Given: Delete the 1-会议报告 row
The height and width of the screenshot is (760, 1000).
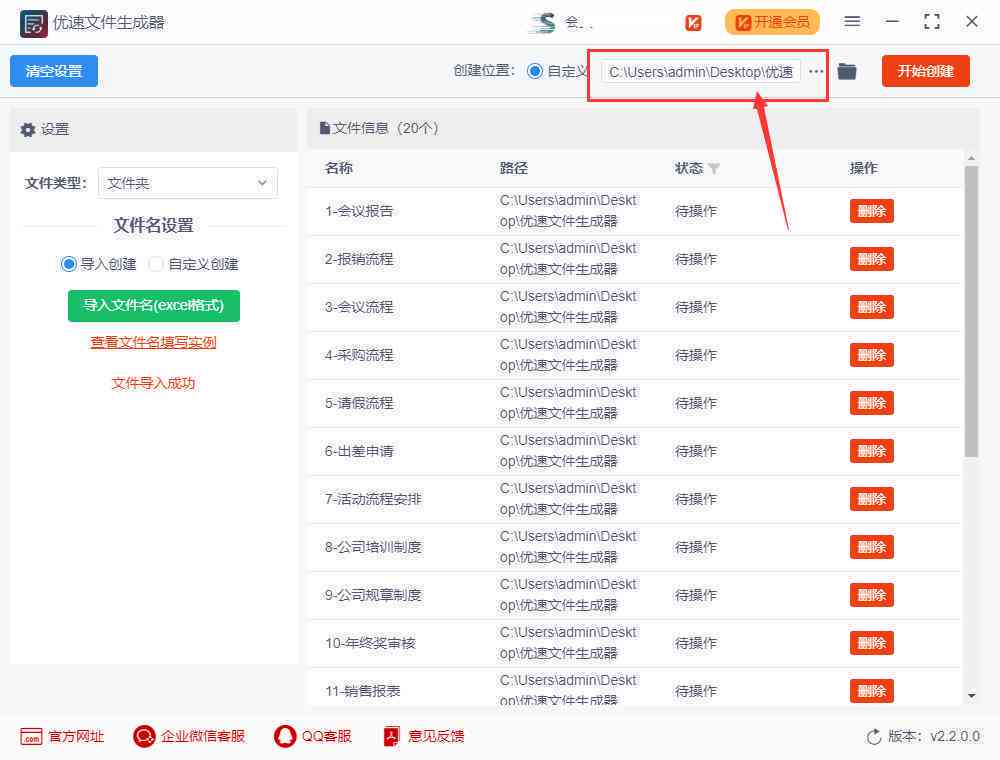Looking at the screenshot, I should click(x=871, y=211).
